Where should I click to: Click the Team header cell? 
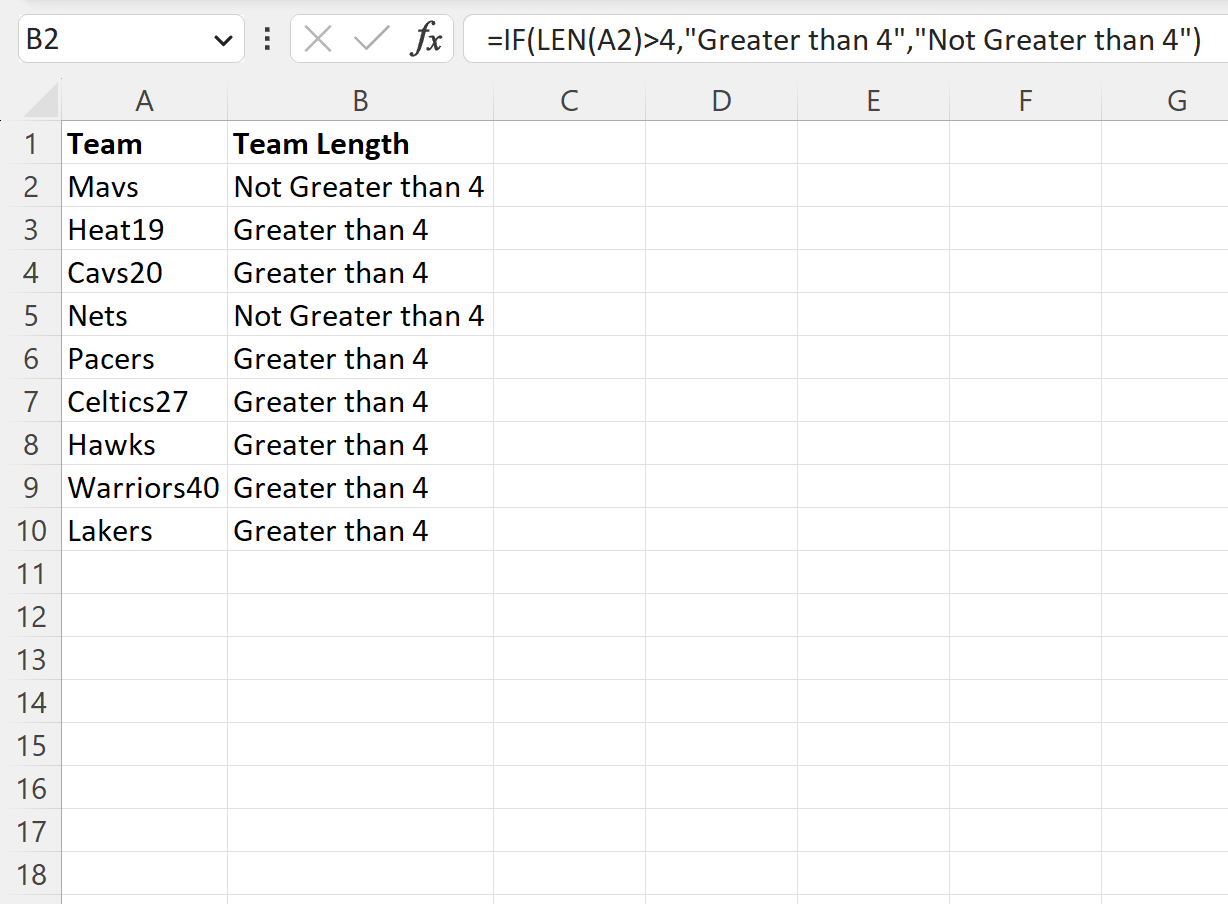coord(145,143)
